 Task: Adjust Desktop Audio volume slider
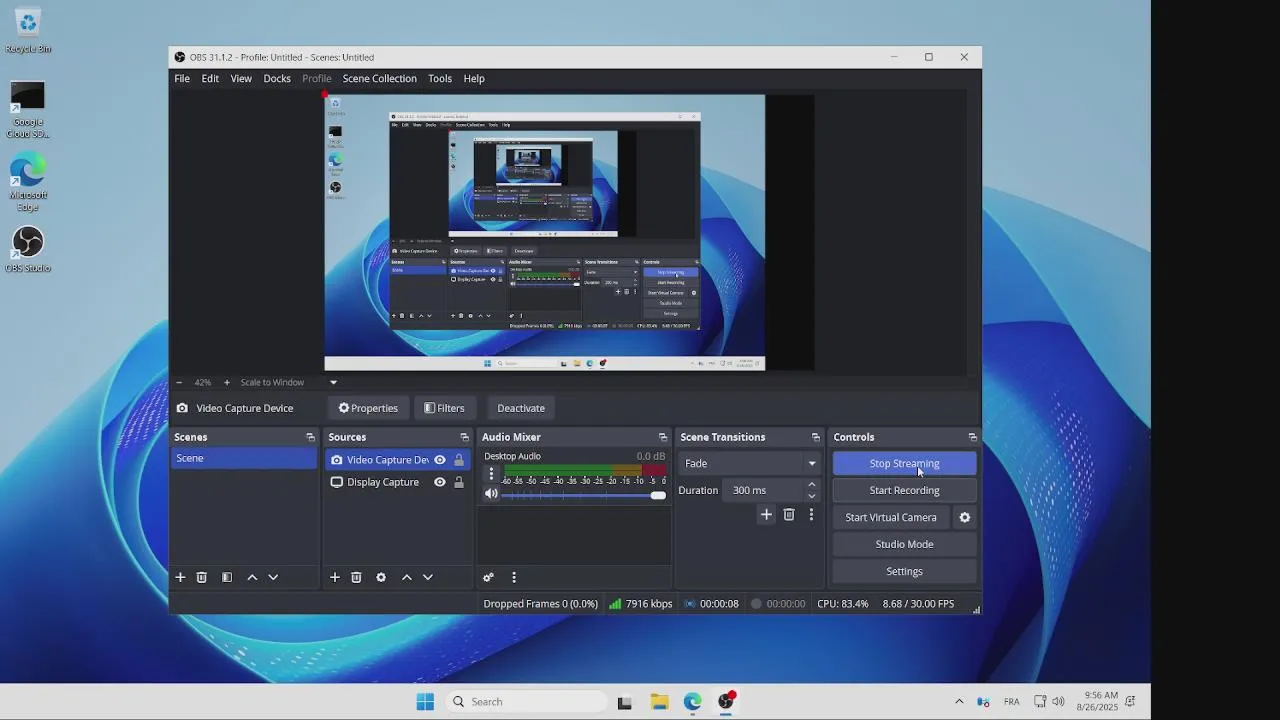pos(584,495)
